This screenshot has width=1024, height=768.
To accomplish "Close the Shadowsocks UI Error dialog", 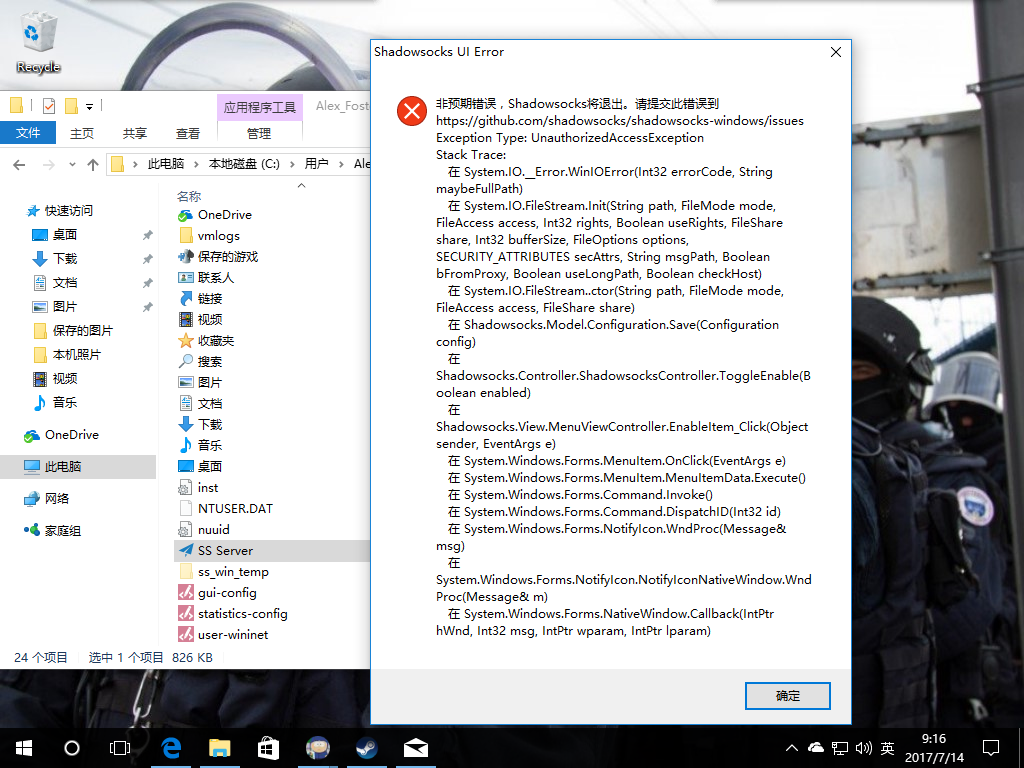I will point(835,52).
